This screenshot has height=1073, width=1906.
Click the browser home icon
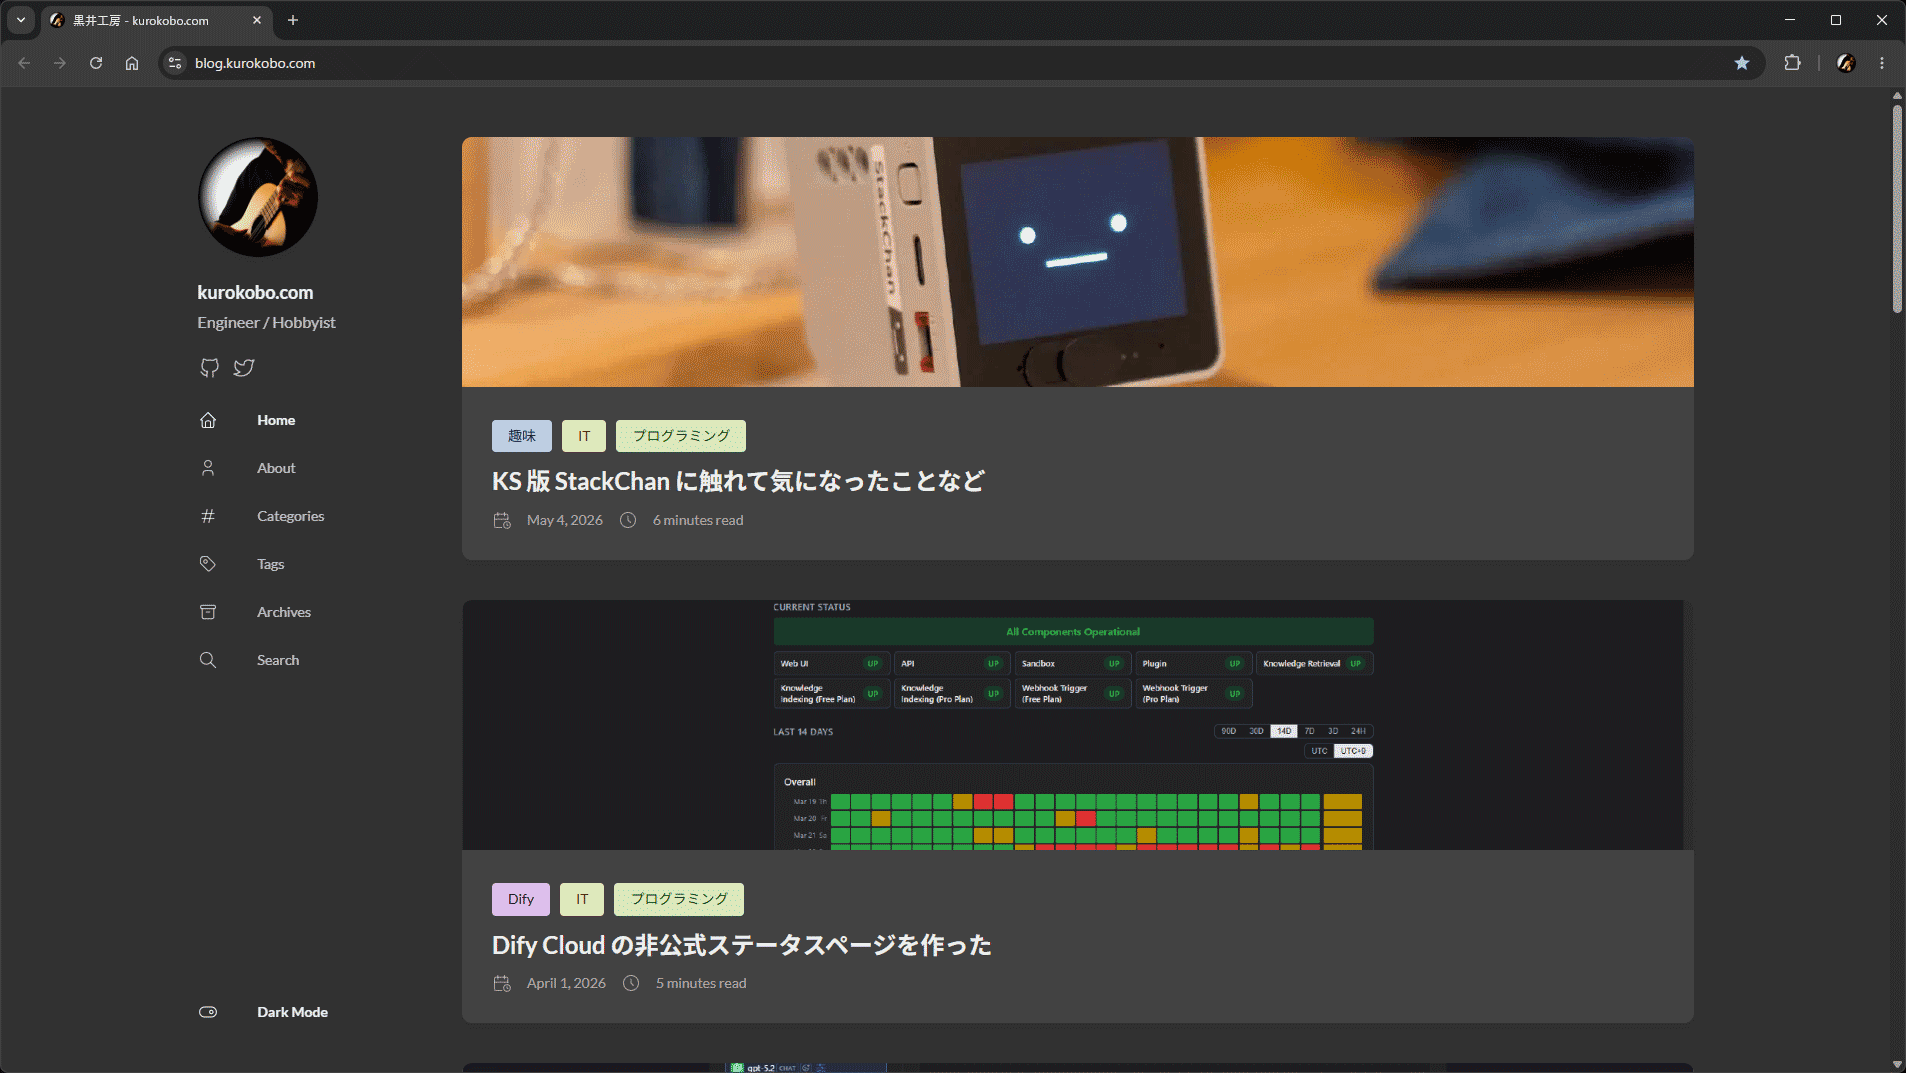tap(132, 63)
